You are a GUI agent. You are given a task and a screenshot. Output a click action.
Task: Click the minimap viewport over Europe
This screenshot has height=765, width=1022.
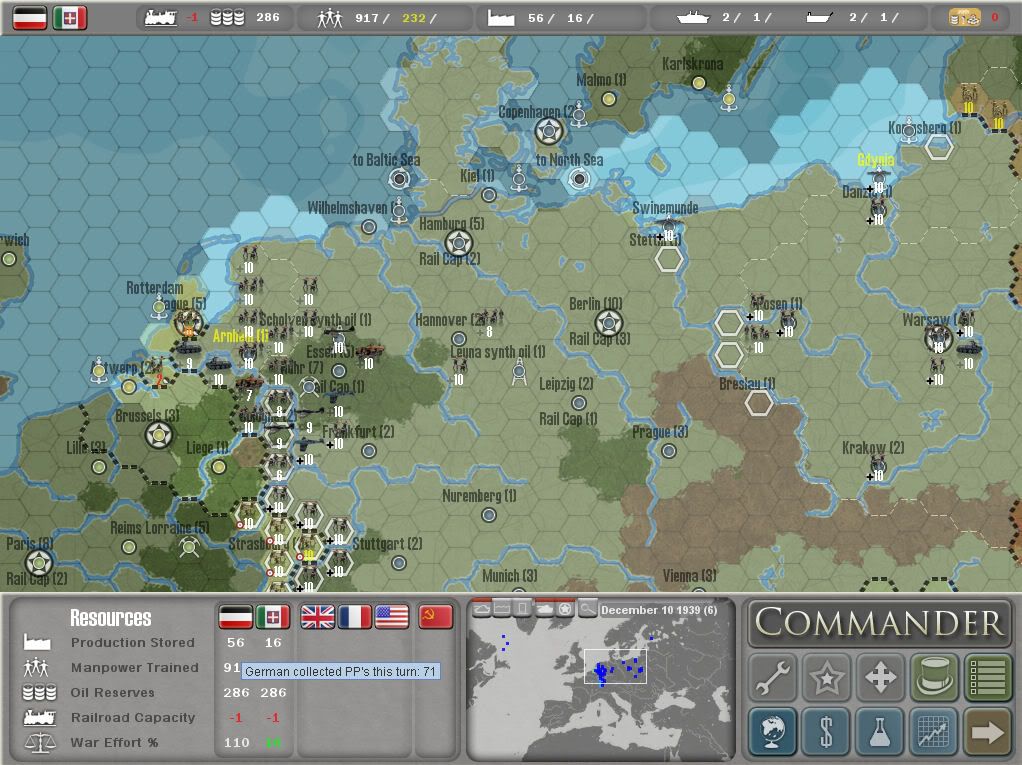coord(616,666)
